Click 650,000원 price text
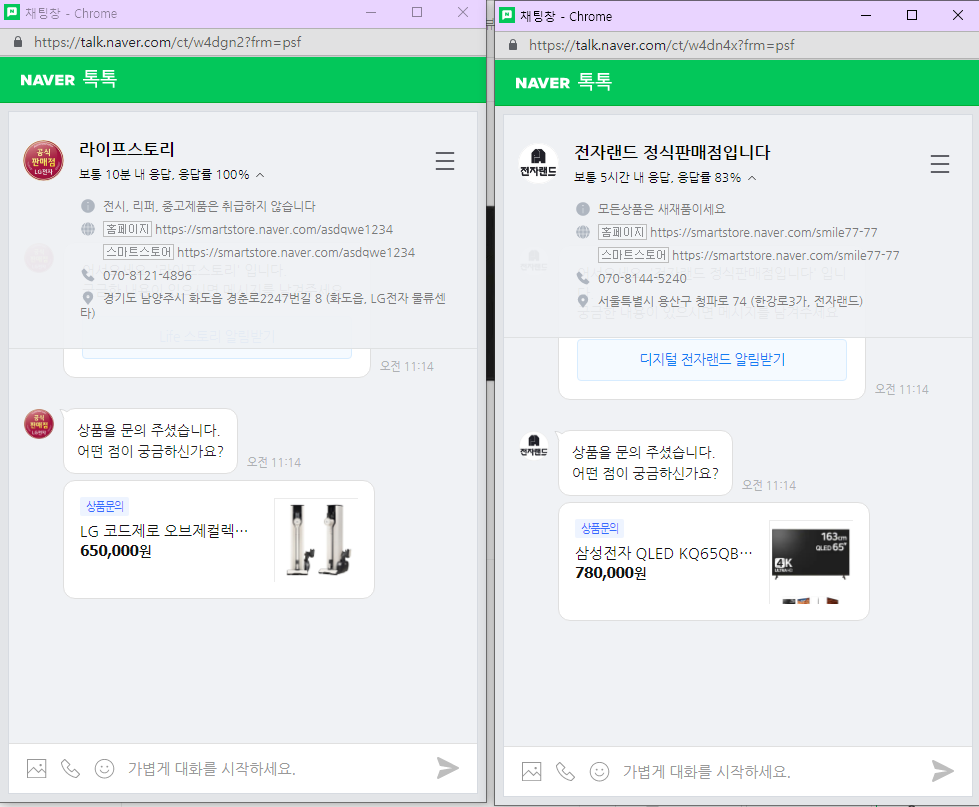This screenshot has height=807, width=979. (x=116, y=551)
